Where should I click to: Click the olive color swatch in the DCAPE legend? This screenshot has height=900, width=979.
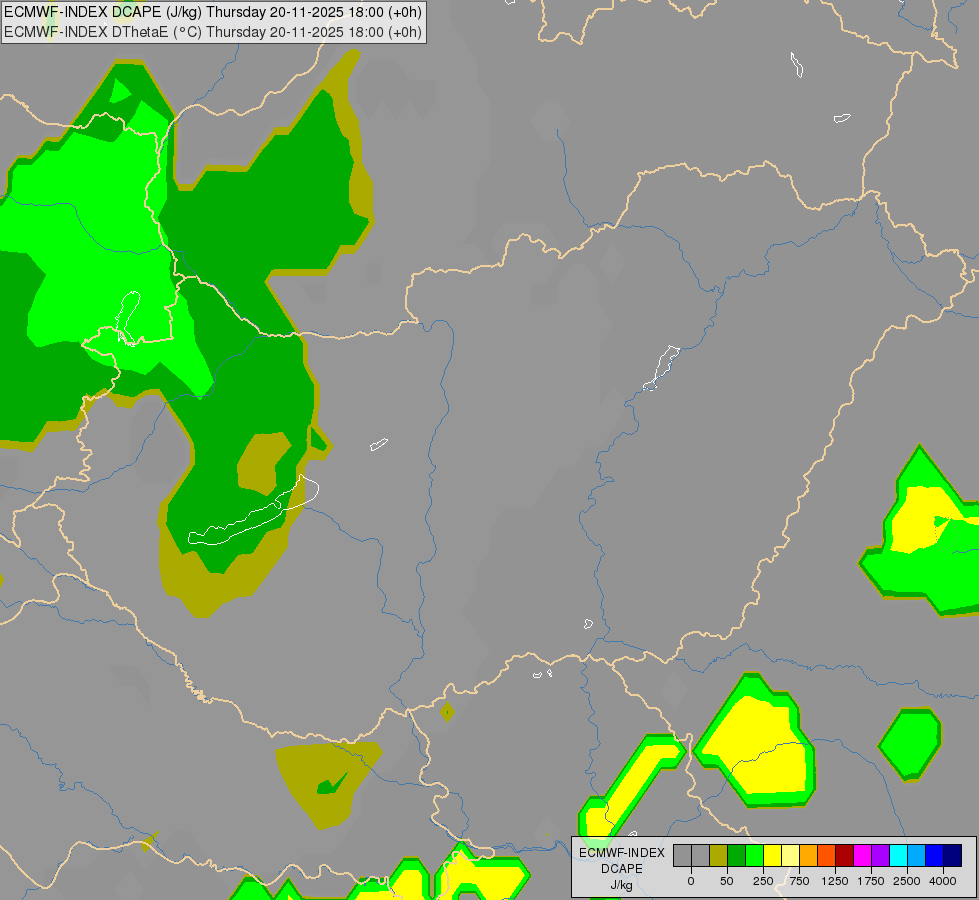point(718,856)
